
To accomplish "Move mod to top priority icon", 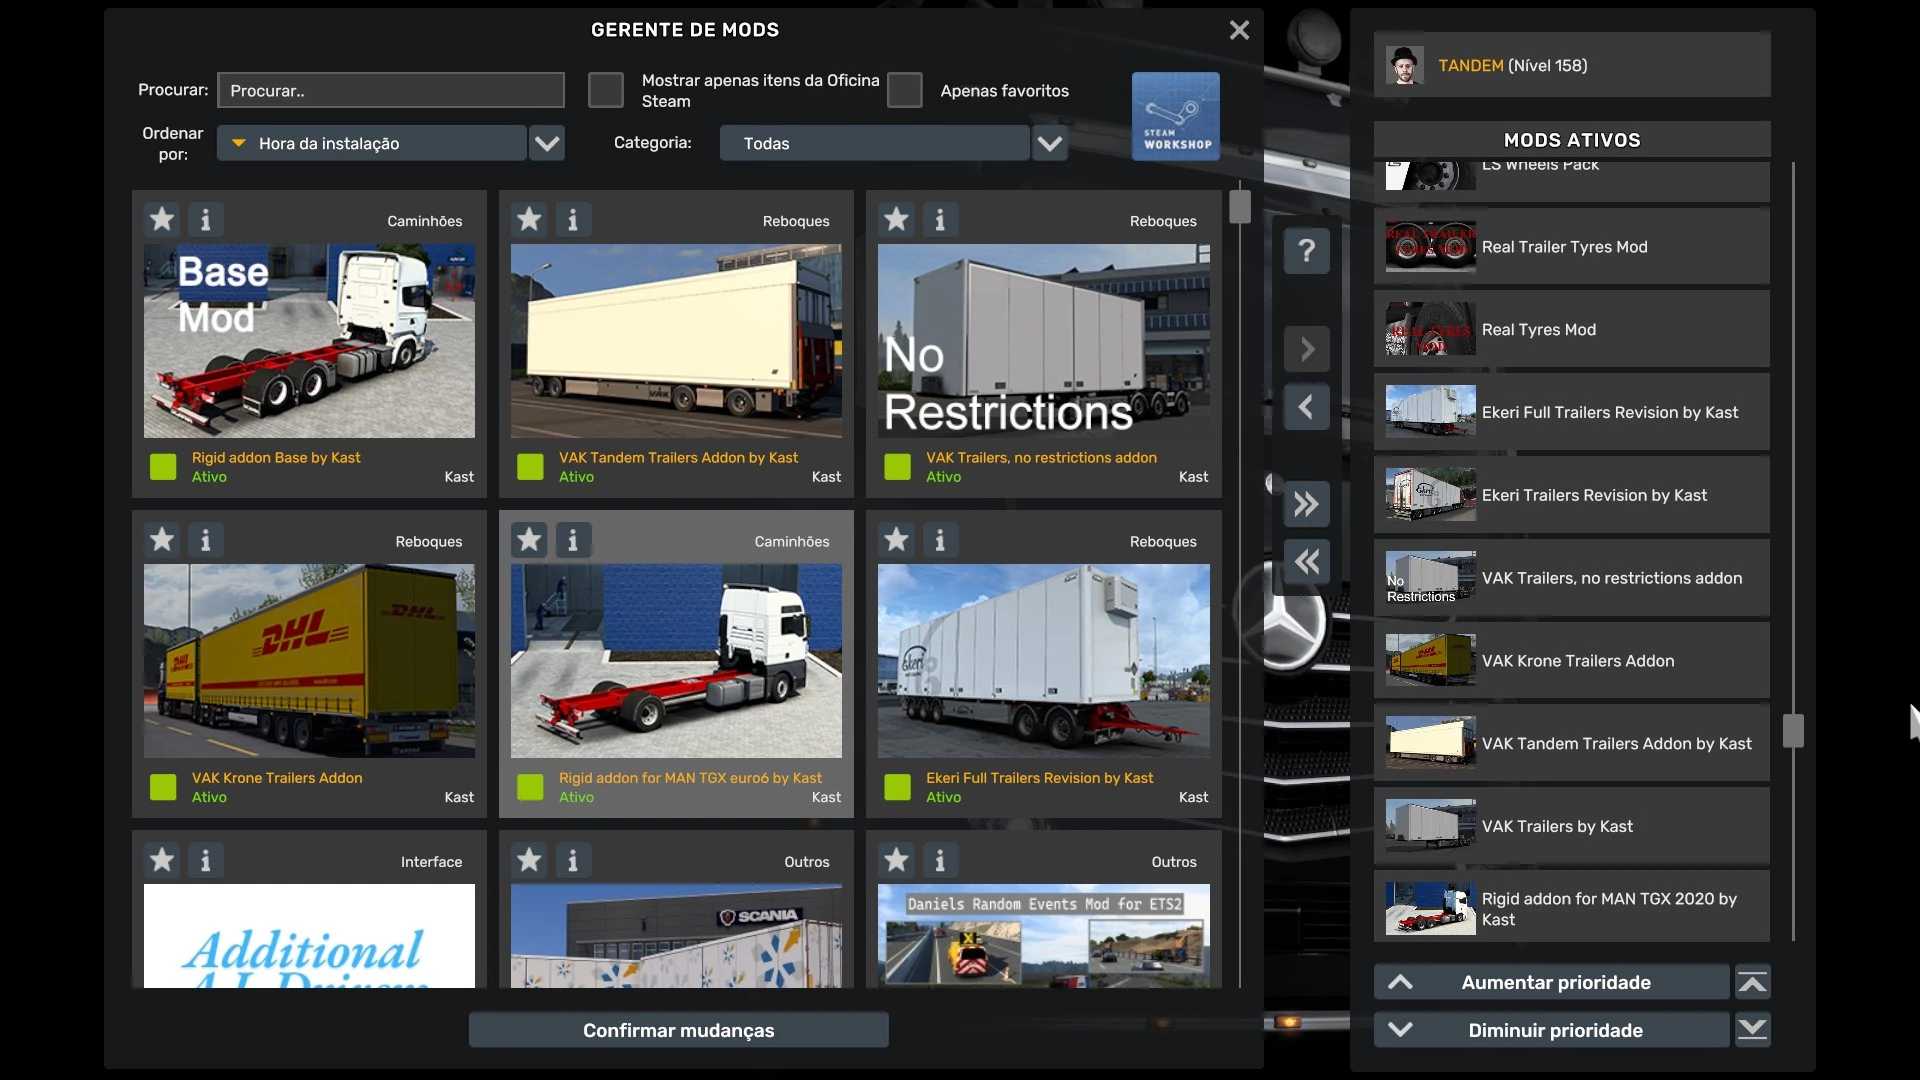I will point(1752,983).
